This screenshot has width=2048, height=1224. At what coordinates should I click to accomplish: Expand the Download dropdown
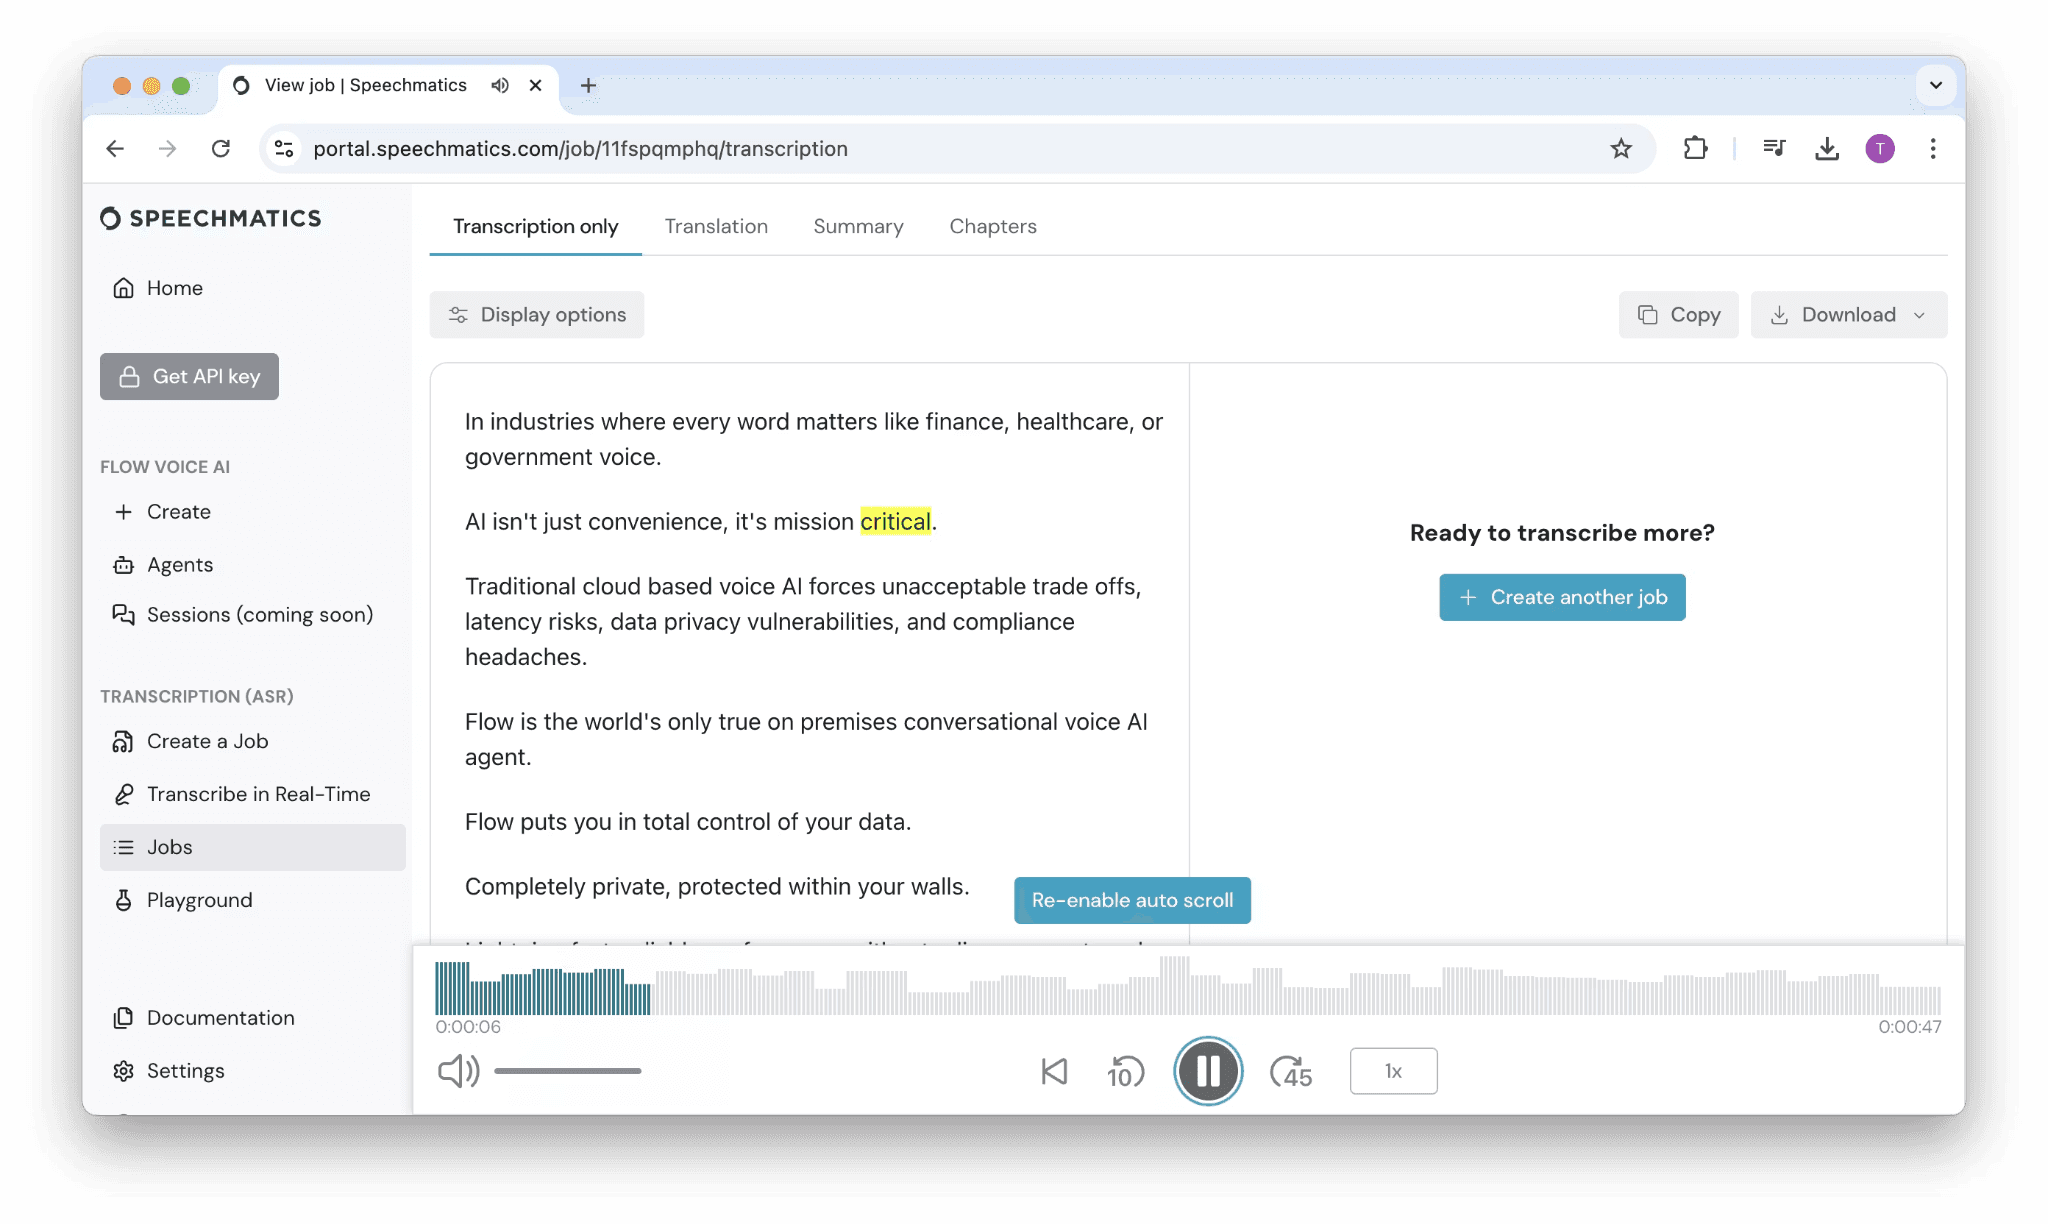pos(1848,315)
